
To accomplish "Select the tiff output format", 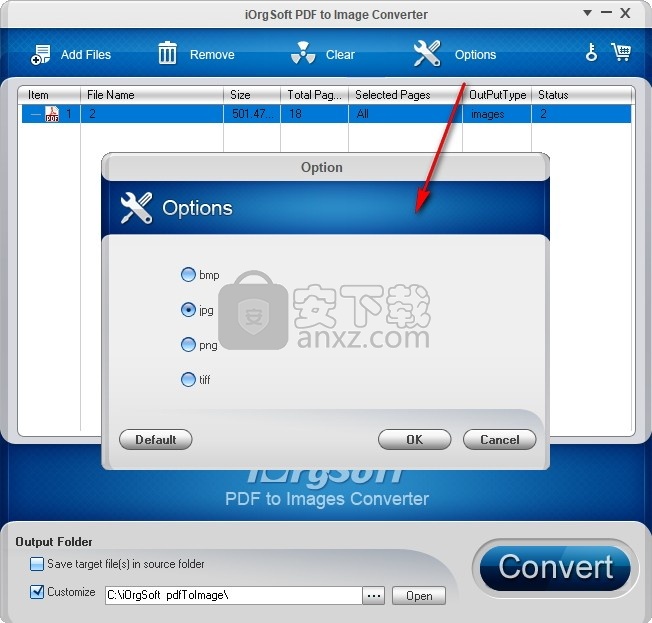I will click(188, 379).
